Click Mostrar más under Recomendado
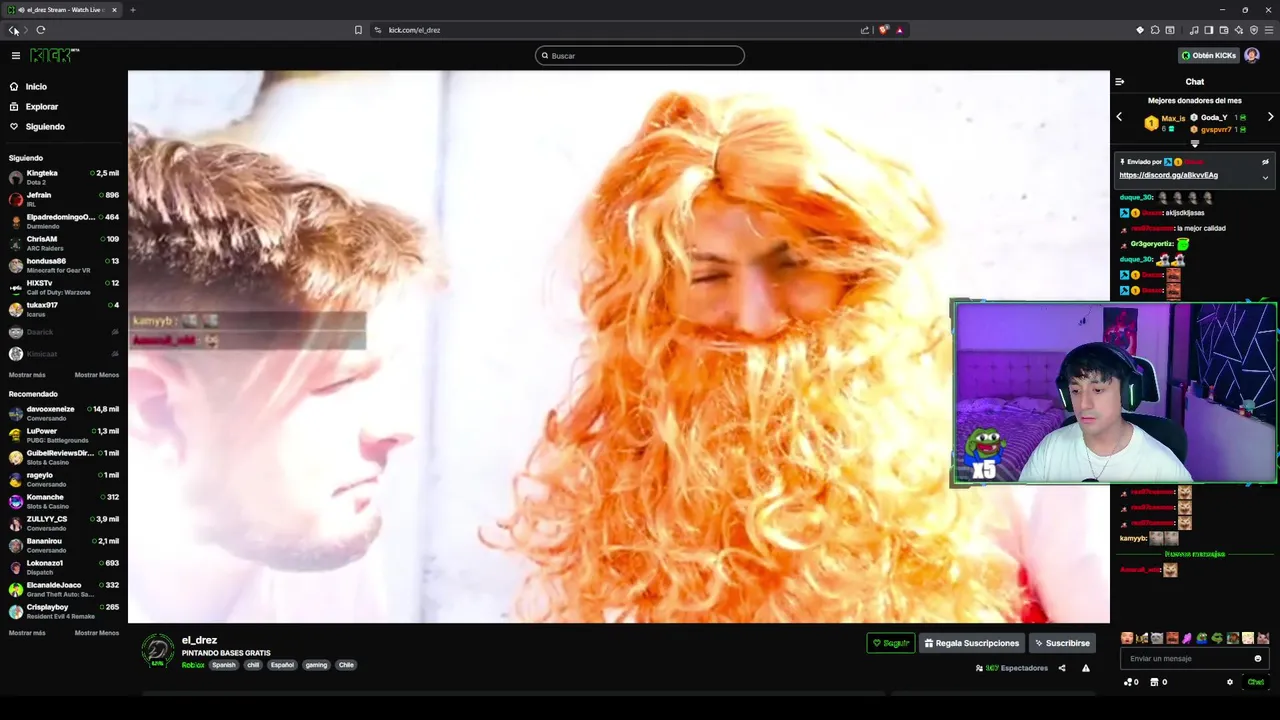The width and height of the screenshot is (1280, 720). 27,633
